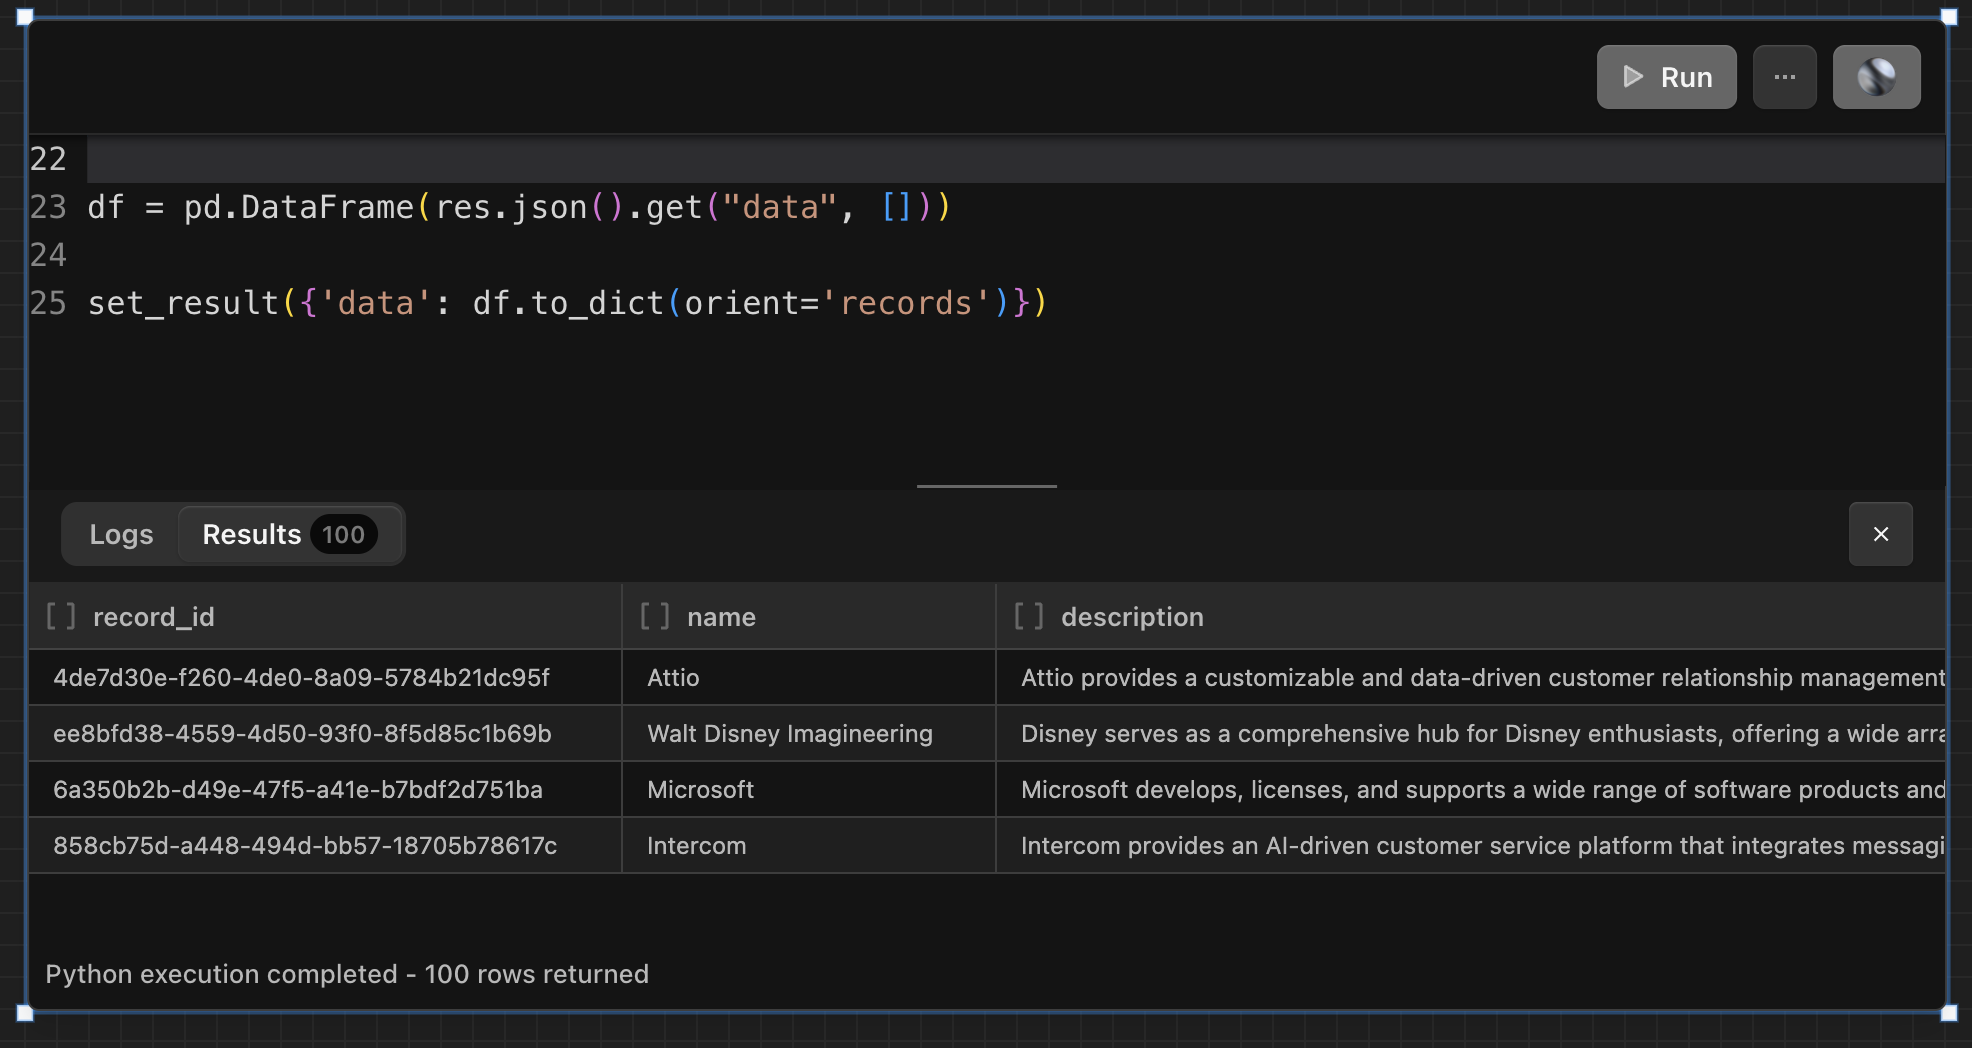Click the Walt Disney Imagineering name cell
This screenshot has height=1048, width=1972.
(x=808, y=734)
